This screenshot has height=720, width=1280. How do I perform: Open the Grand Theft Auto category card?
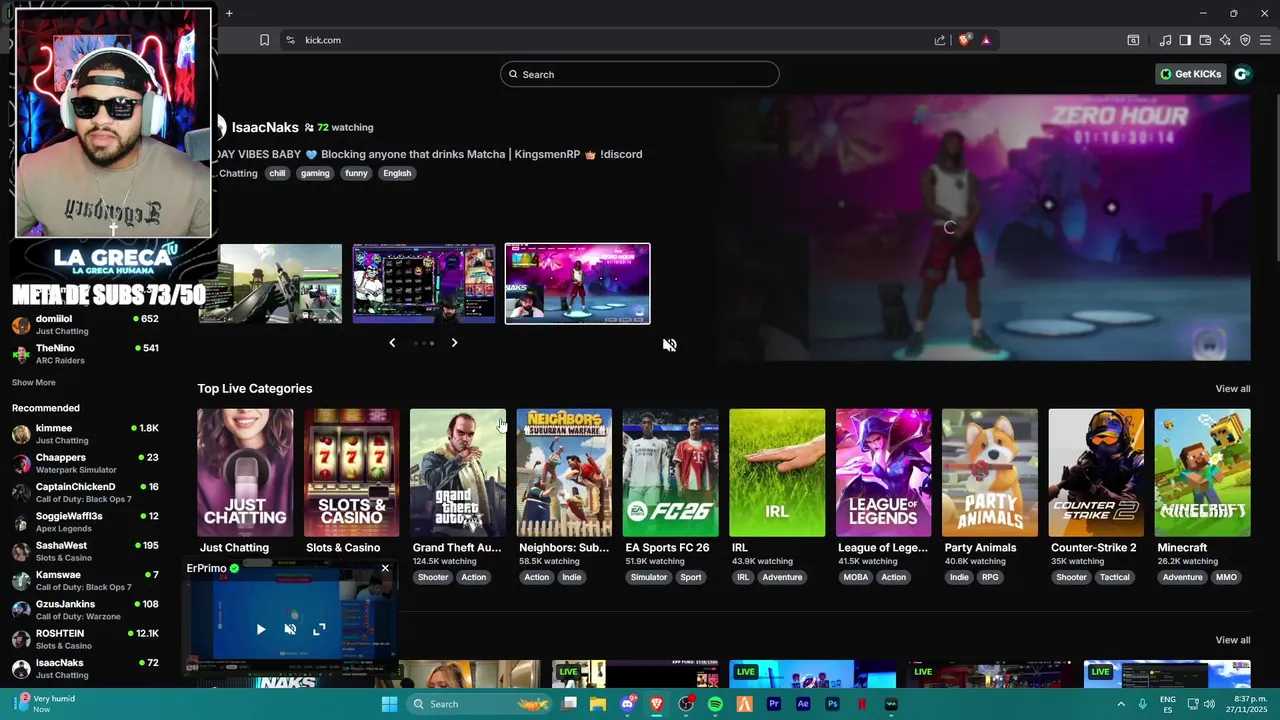click(458, 473)
